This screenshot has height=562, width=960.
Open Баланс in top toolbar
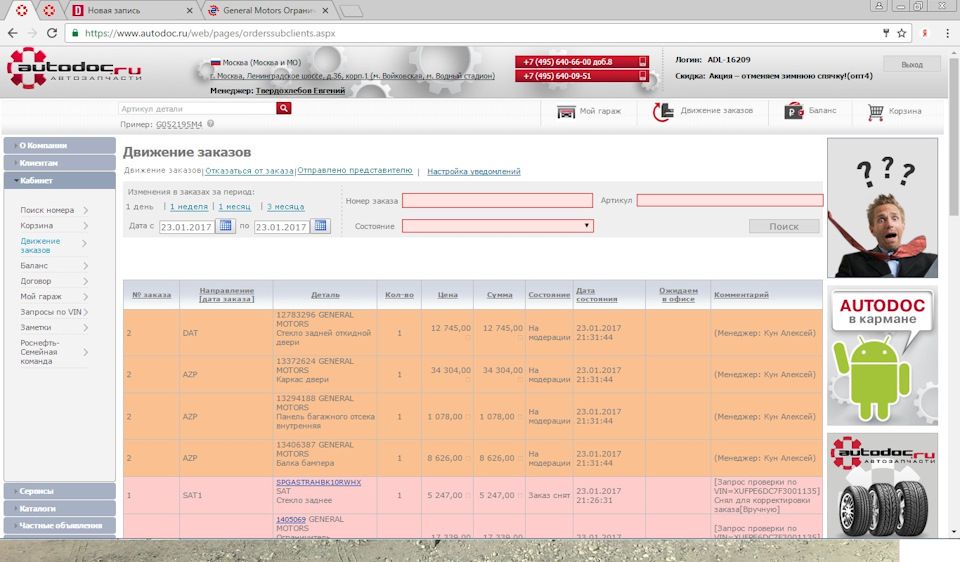point(810,111)
